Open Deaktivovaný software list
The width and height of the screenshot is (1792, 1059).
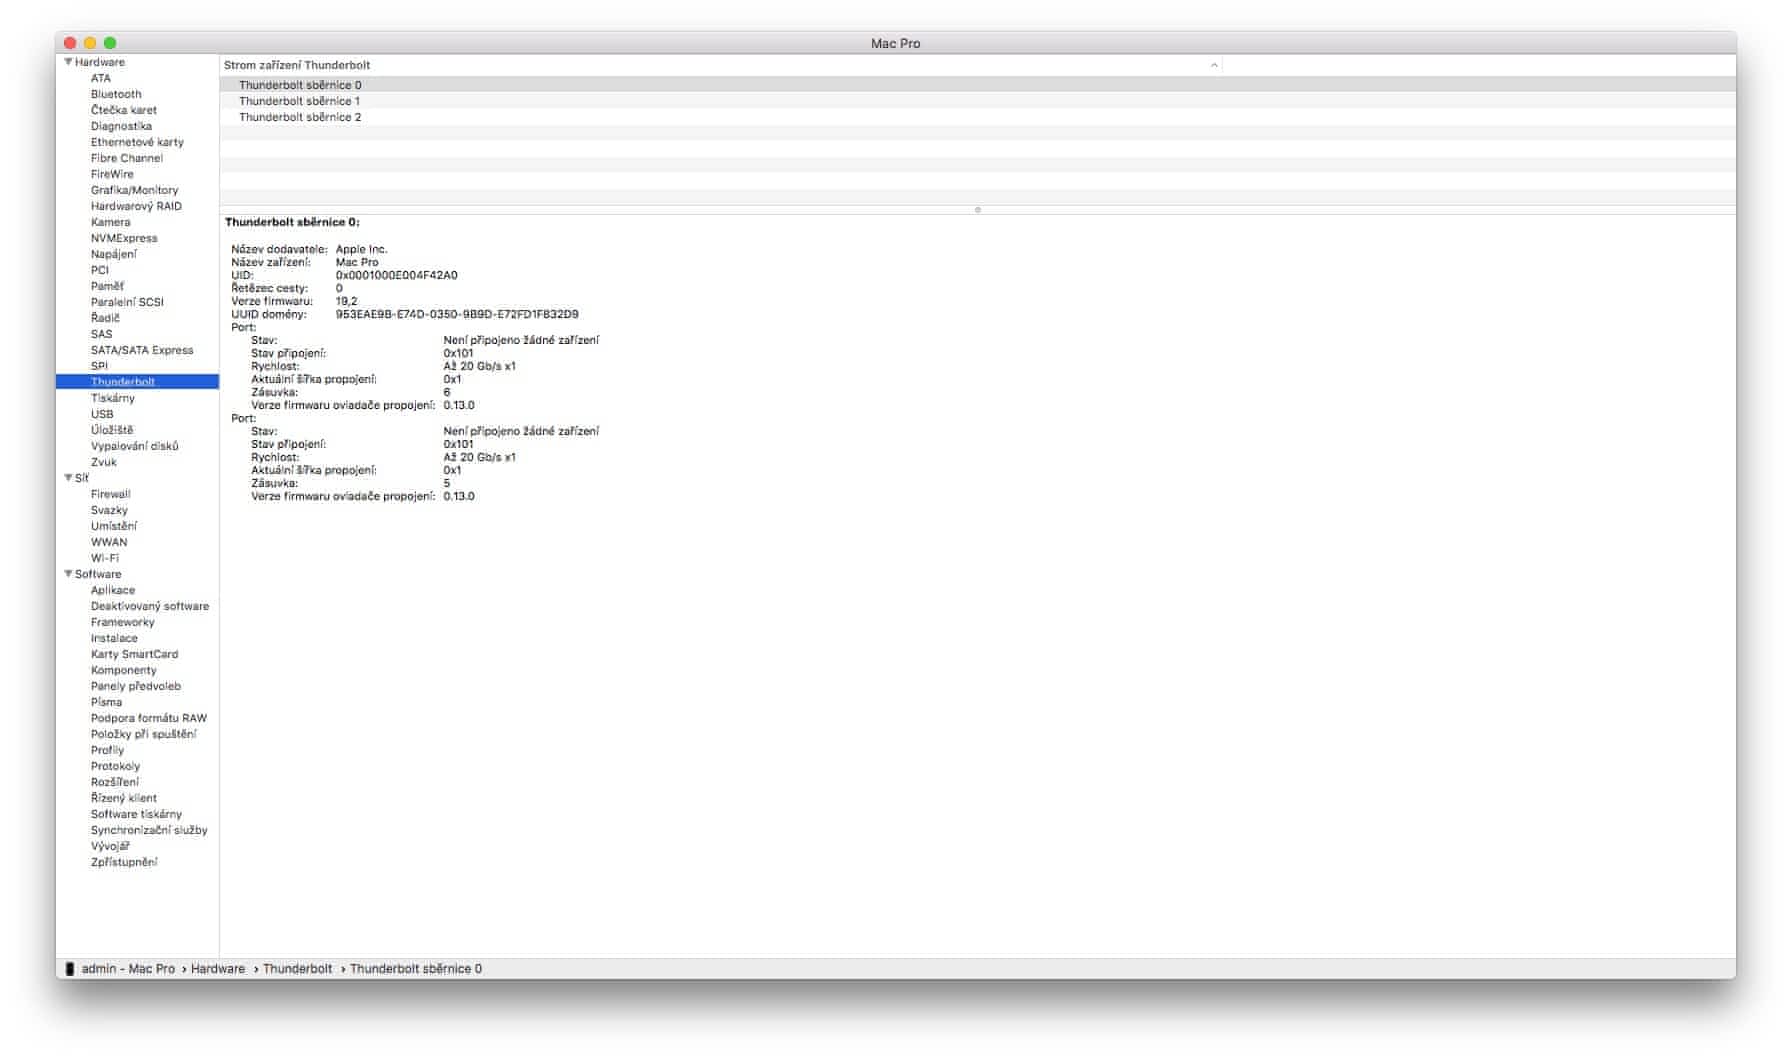click(x=150, y=606)
